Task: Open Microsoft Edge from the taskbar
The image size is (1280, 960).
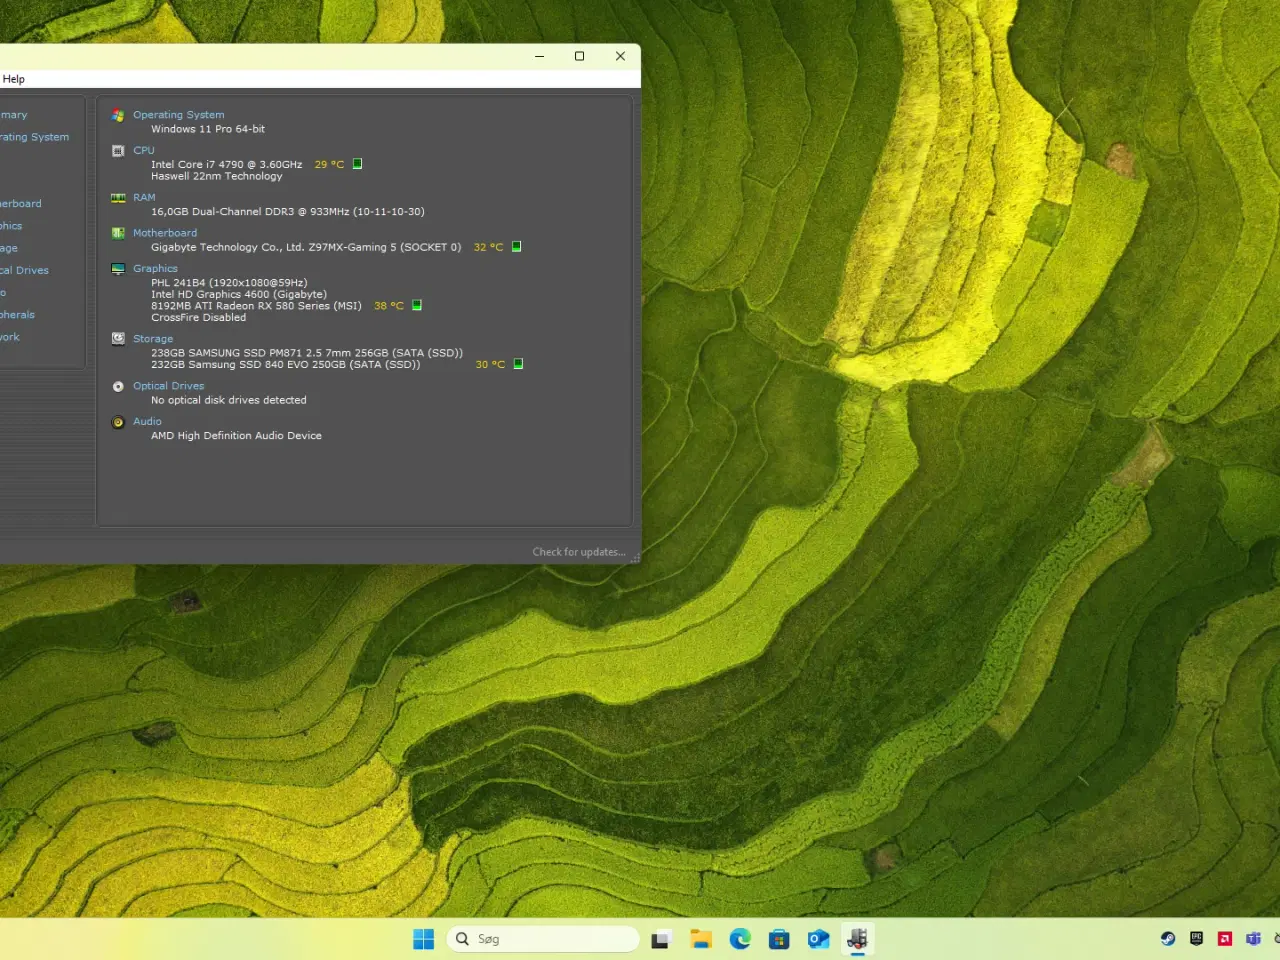Action: click(x=740, y=939)
